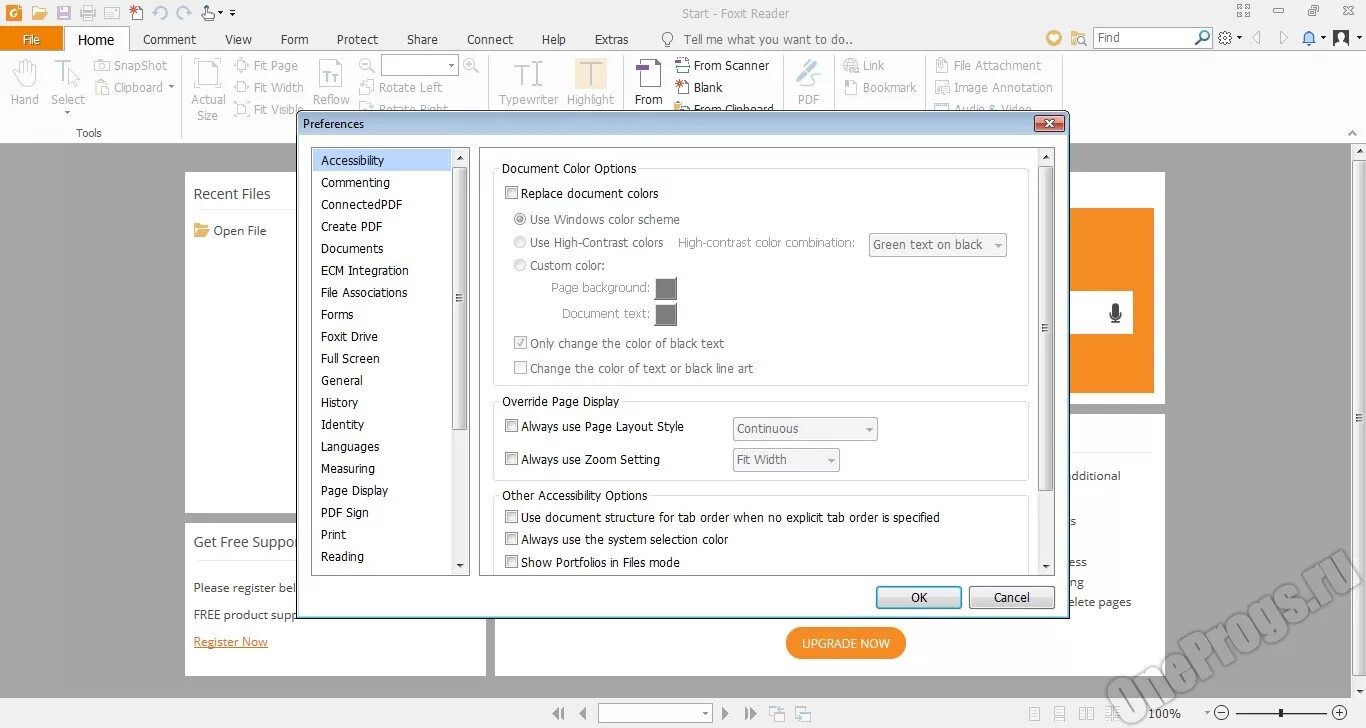Enable Replace document colors checkbox
This screenshot has width=1366, height=728.
pyautogui.click(x=511, y=193)
